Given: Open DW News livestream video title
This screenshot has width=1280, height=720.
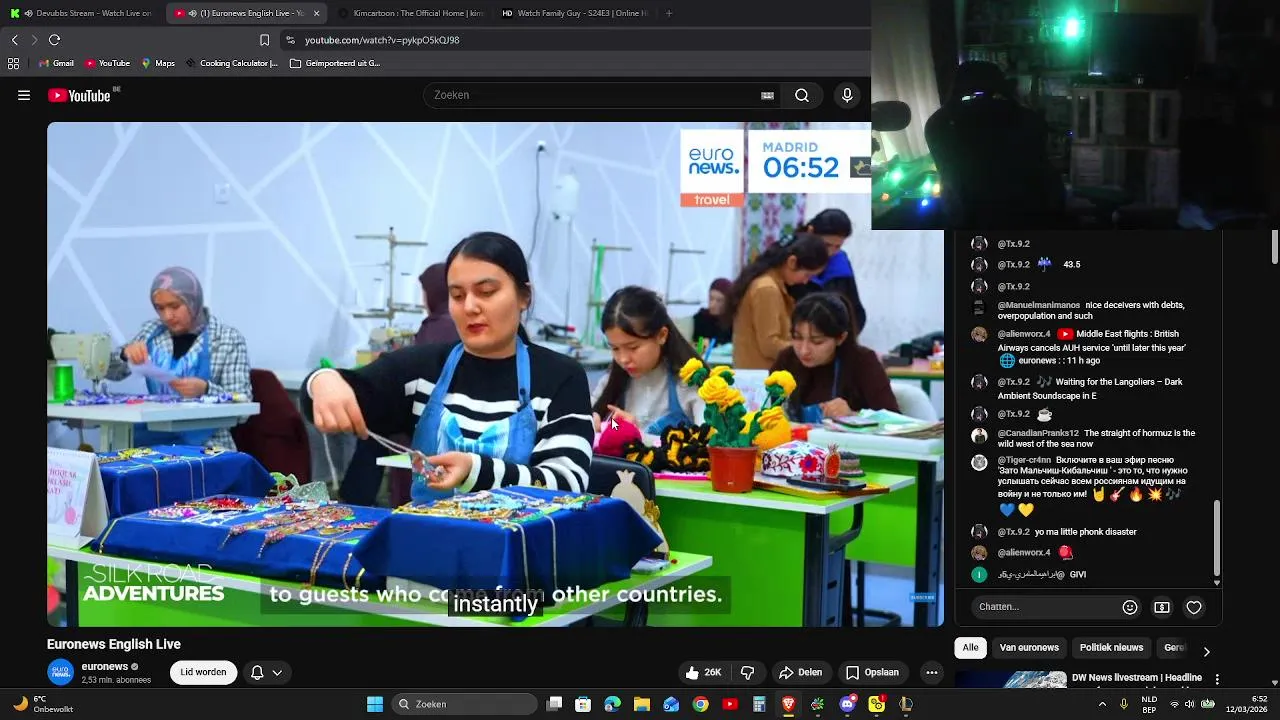Looking at the screenshot, I should (1135, 678).
